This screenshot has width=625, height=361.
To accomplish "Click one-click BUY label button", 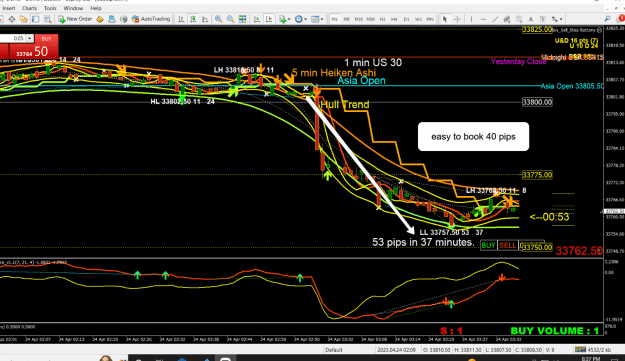I will (x=46, y=39).
